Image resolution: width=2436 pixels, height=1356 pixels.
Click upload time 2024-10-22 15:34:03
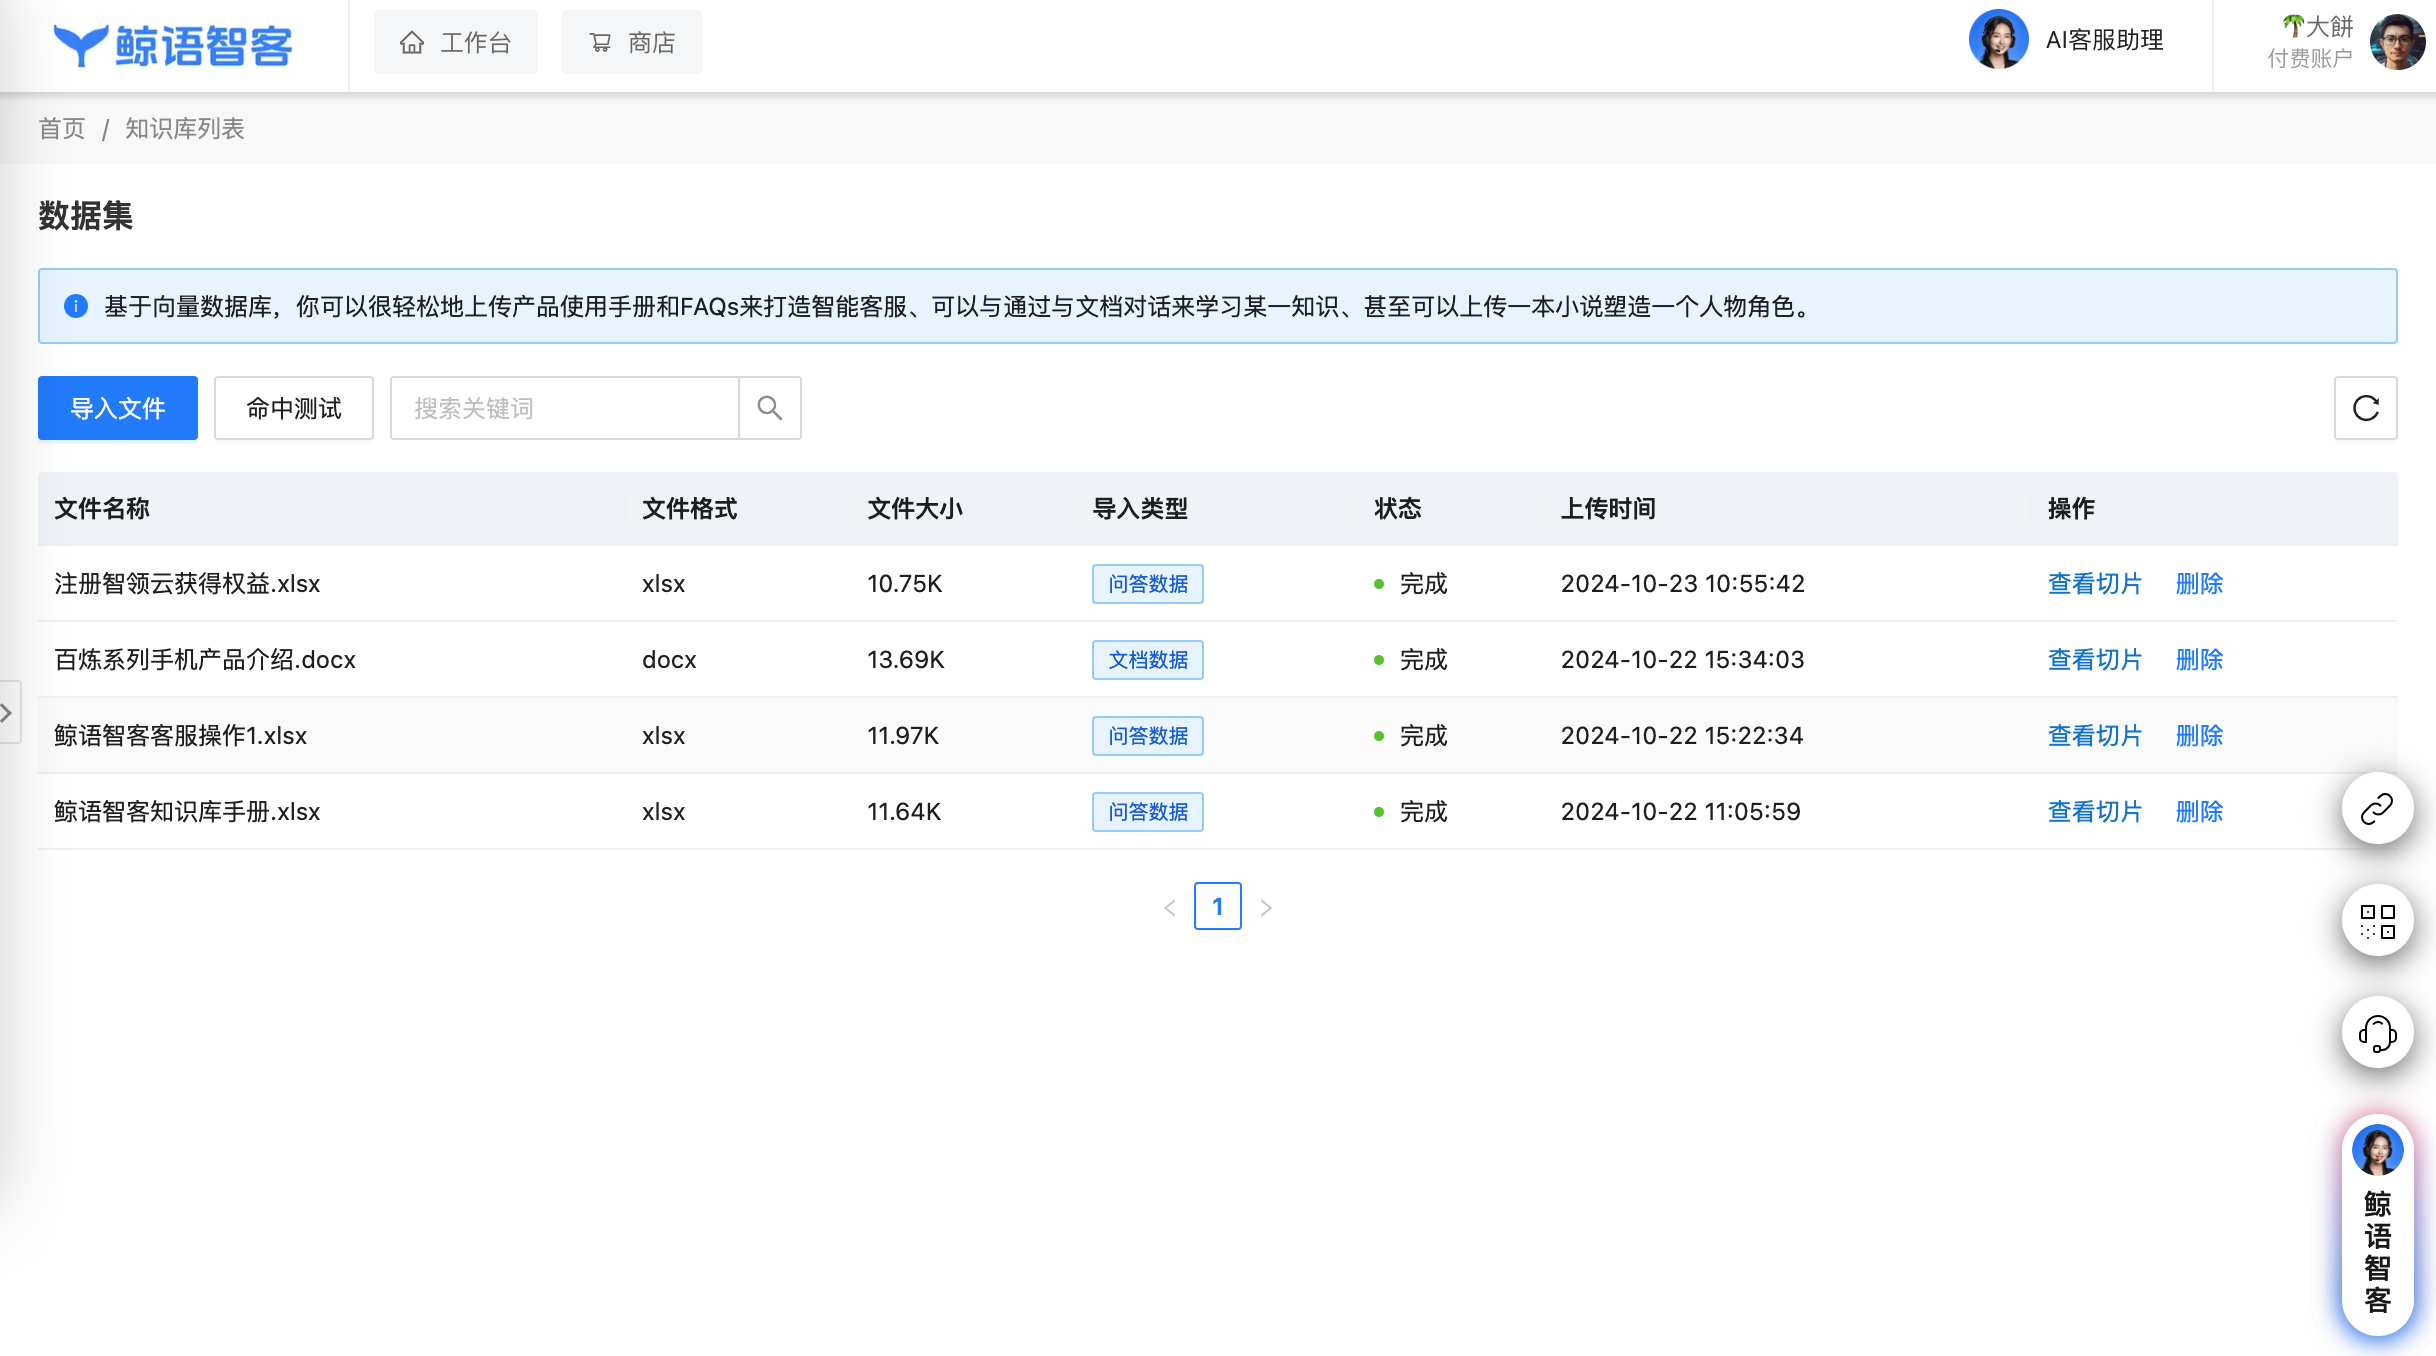[x=1683, y=660]
